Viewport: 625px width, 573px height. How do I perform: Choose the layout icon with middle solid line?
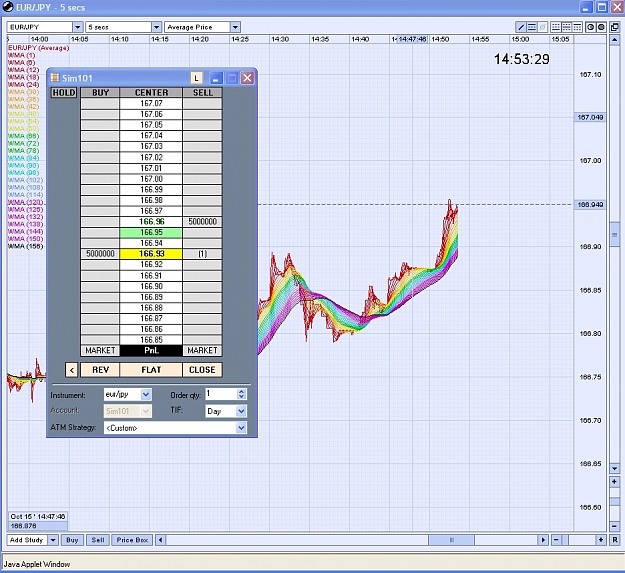[566, 27]
